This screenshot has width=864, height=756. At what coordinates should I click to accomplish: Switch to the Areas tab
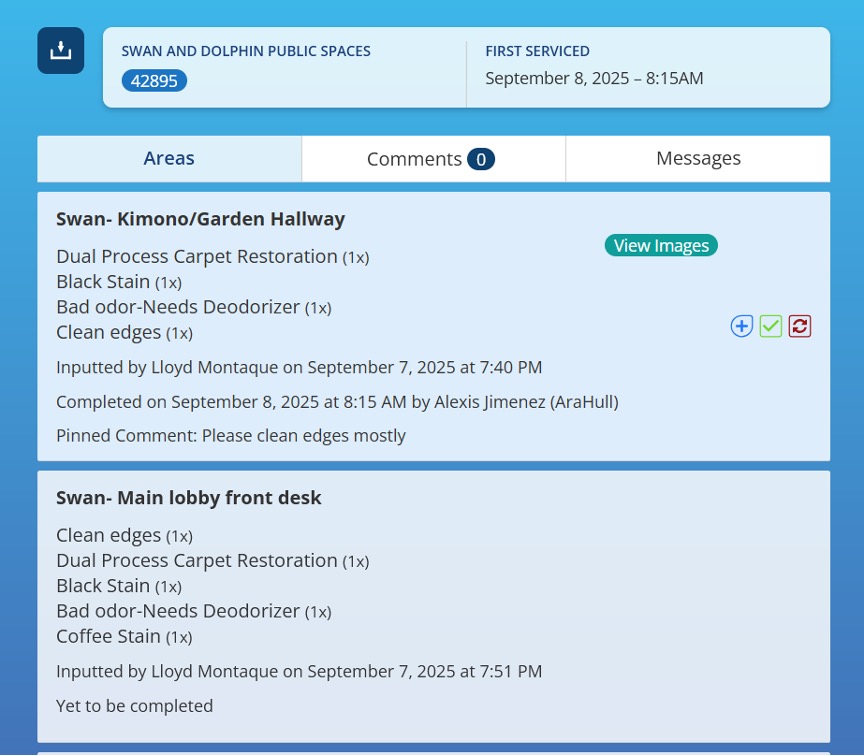[169, 159]
